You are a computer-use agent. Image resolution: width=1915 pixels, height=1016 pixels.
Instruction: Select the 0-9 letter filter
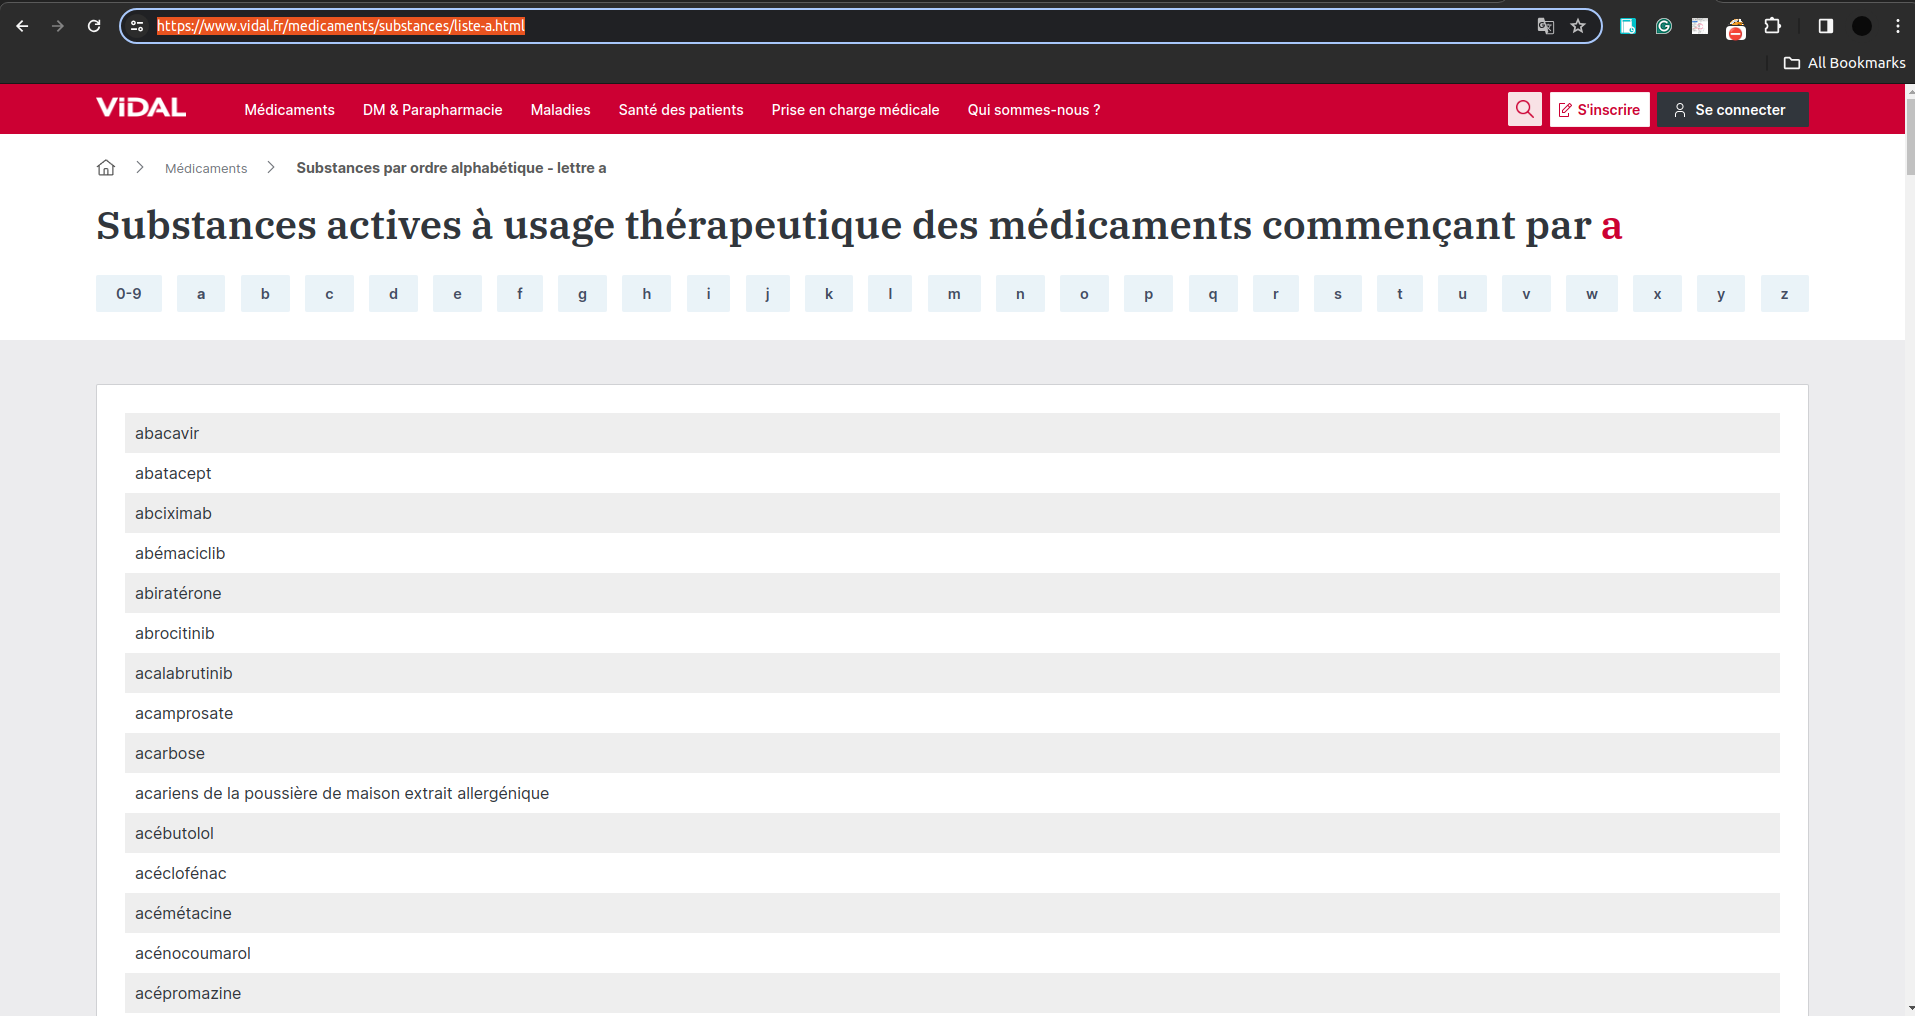coord(129,294)
